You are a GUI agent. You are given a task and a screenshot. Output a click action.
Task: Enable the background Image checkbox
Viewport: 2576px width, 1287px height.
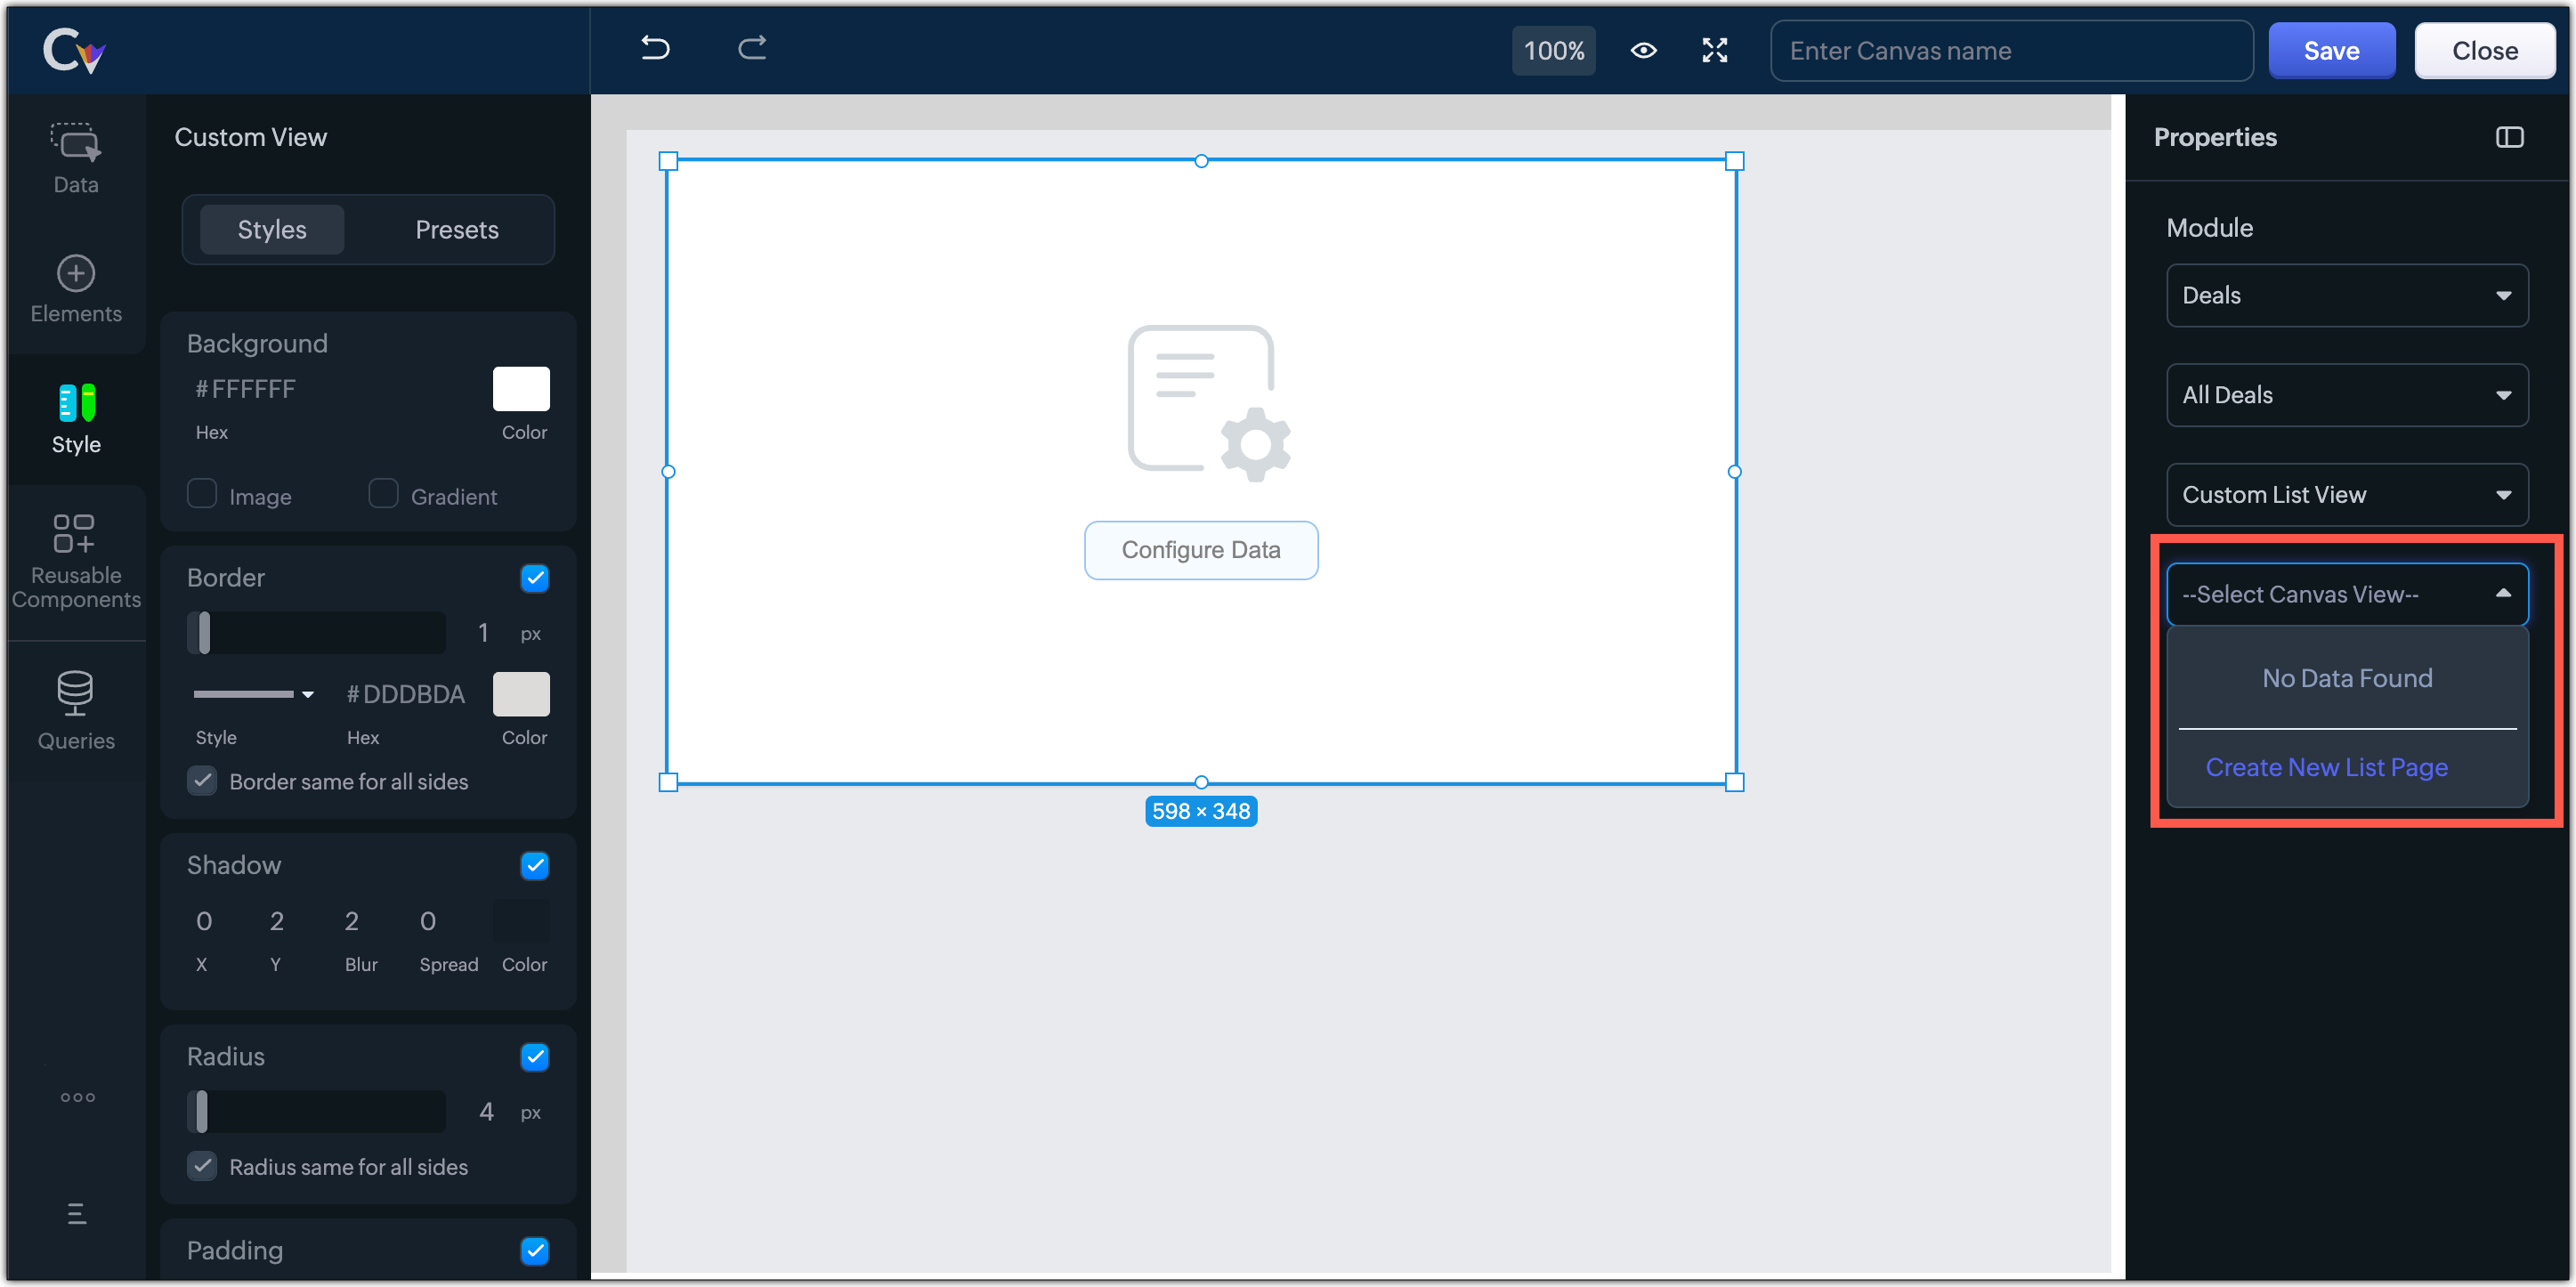coord(202,494)
